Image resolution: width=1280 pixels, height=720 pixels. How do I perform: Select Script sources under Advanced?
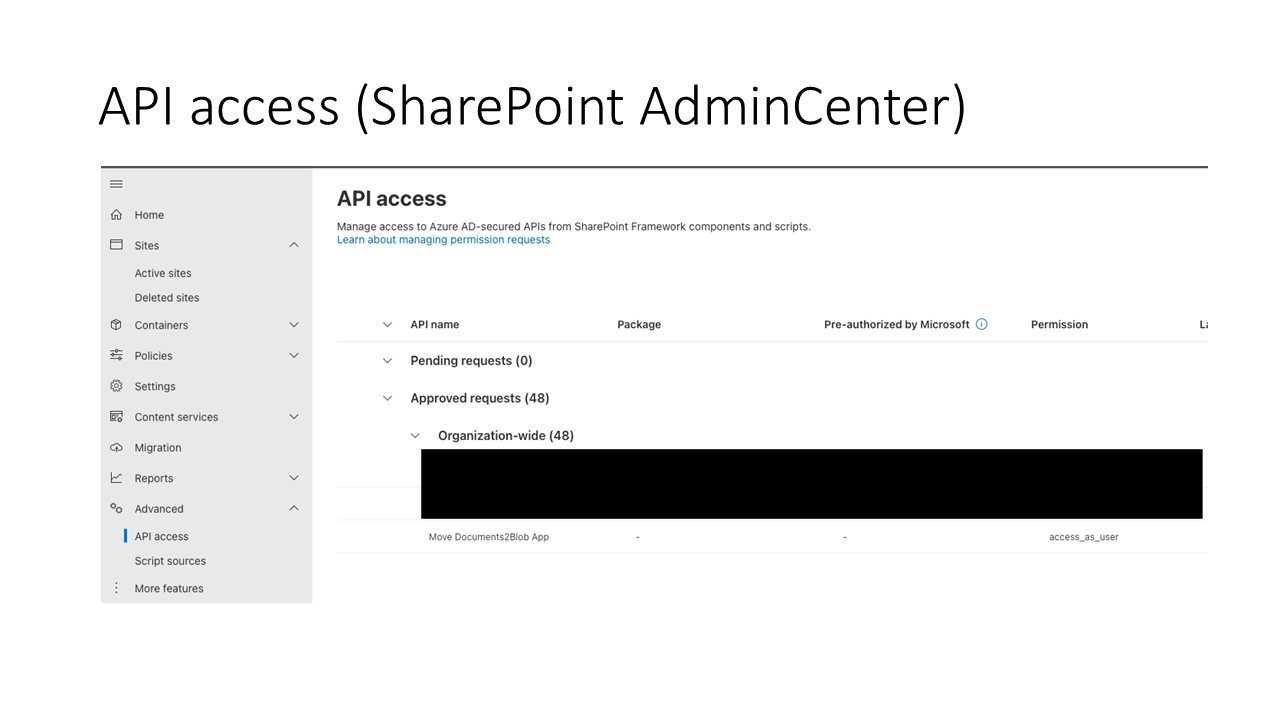(x=170, y=561)
